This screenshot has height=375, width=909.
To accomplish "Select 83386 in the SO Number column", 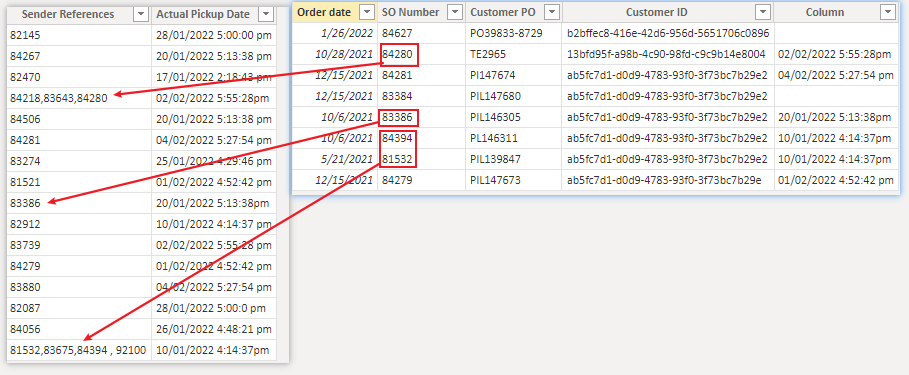I will click(x=421, y=117).
